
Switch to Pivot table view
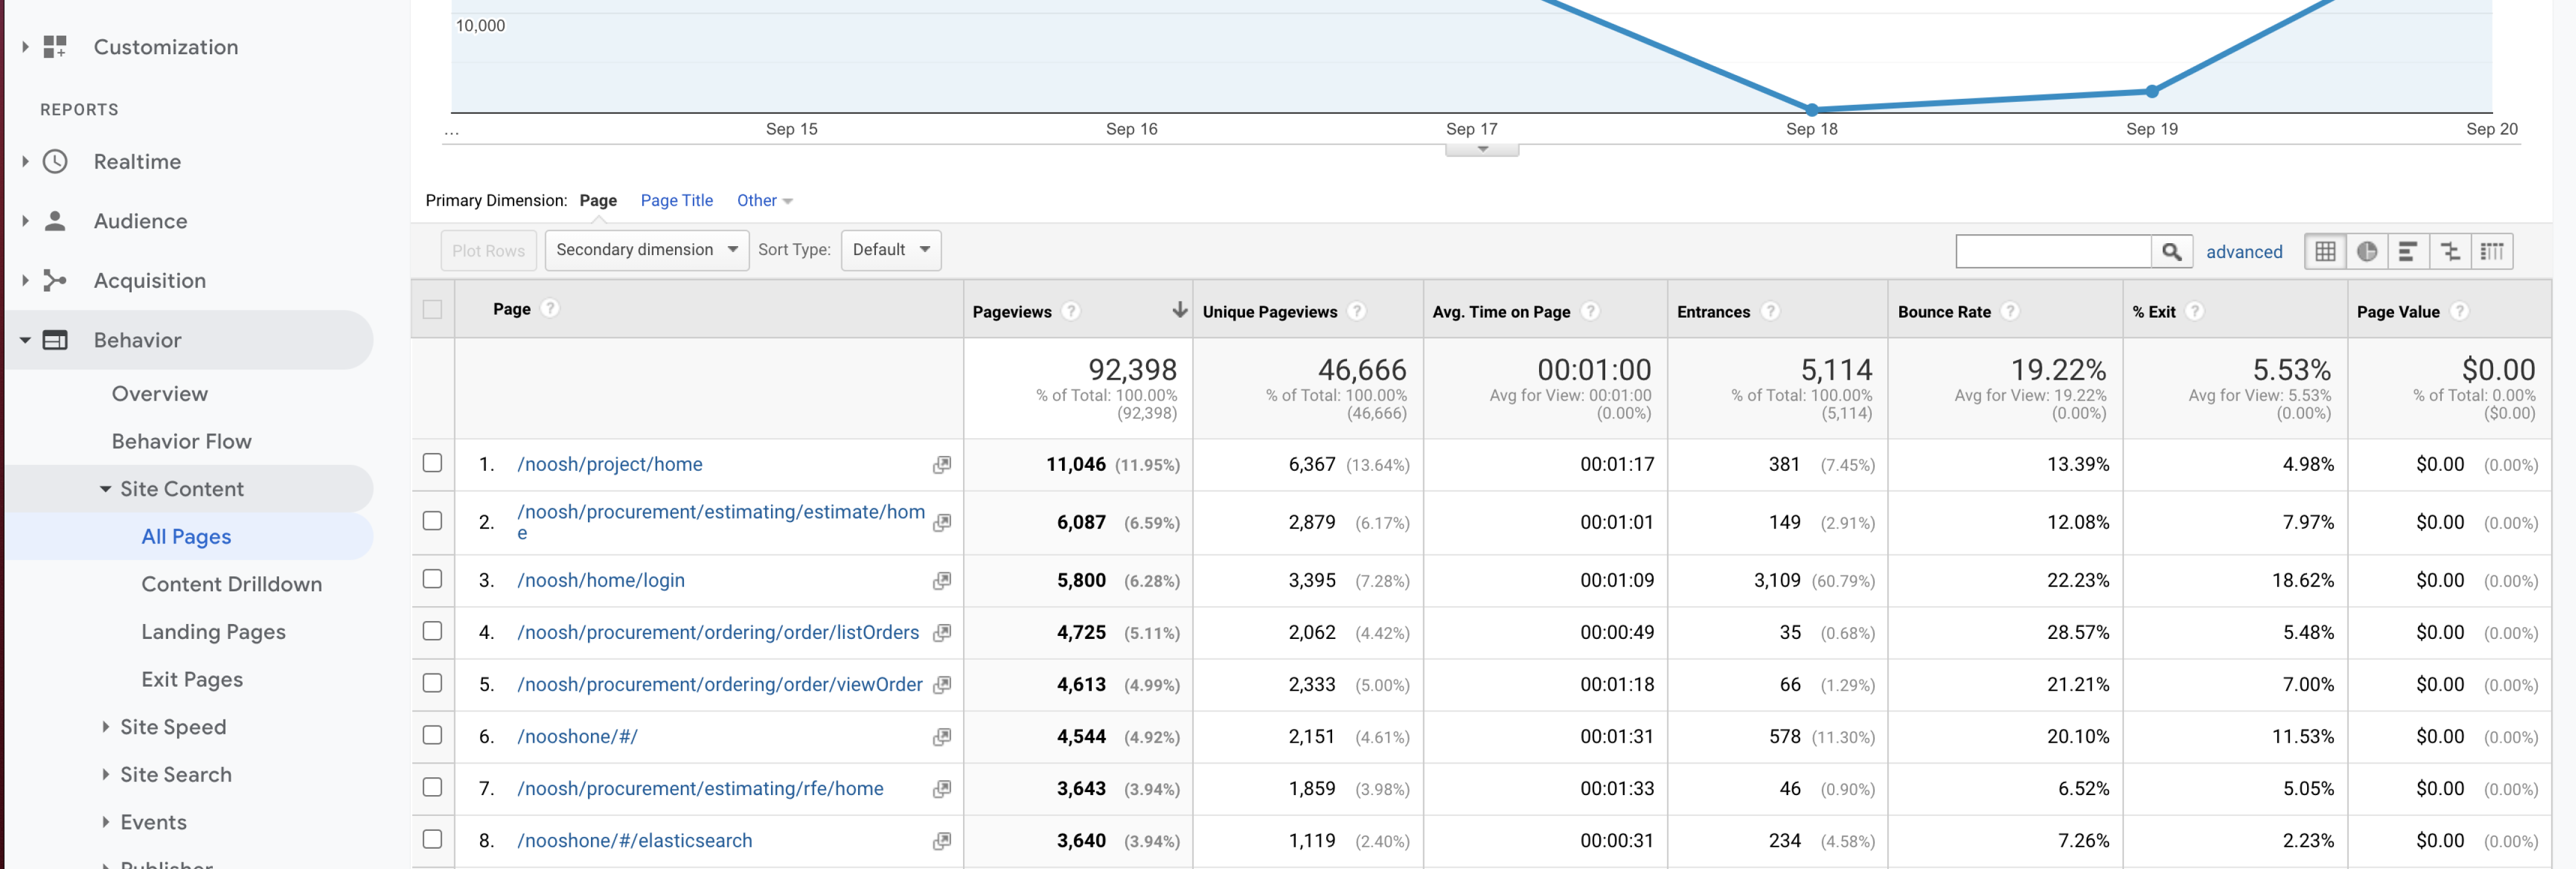coord(2492,252)
